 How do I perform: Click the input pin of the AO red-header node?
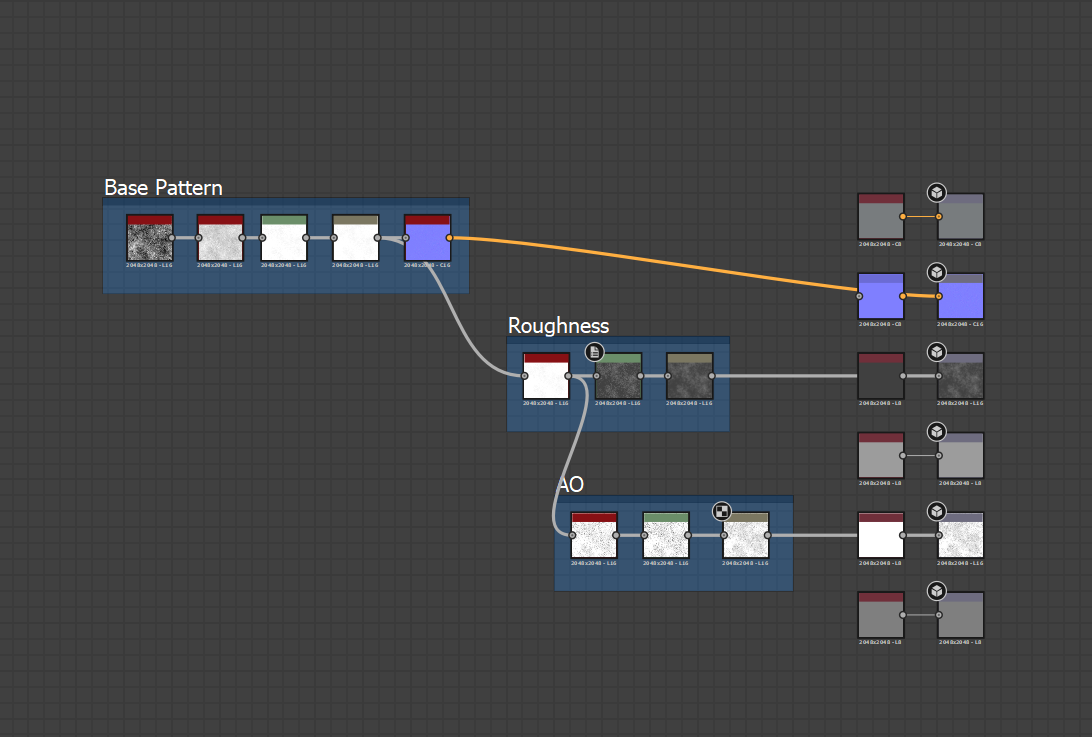[x=572, y=535]
